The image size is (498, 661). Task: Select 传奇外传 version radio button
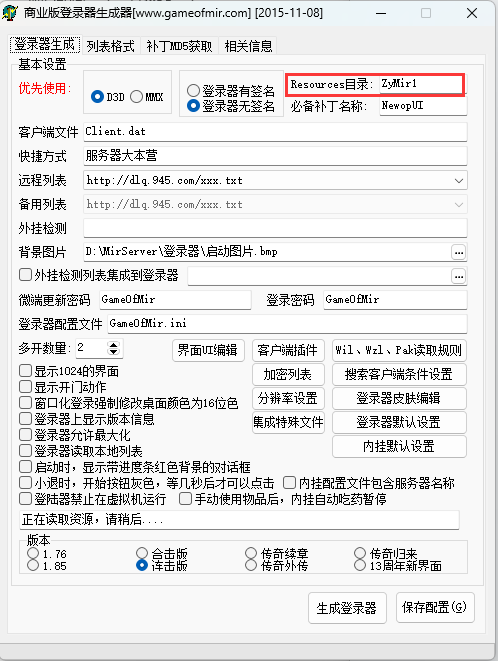pos(251,565)
